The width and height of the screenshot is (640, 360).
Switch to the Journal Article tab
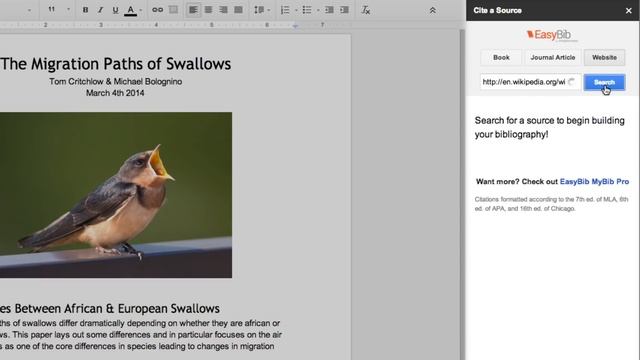553,58
